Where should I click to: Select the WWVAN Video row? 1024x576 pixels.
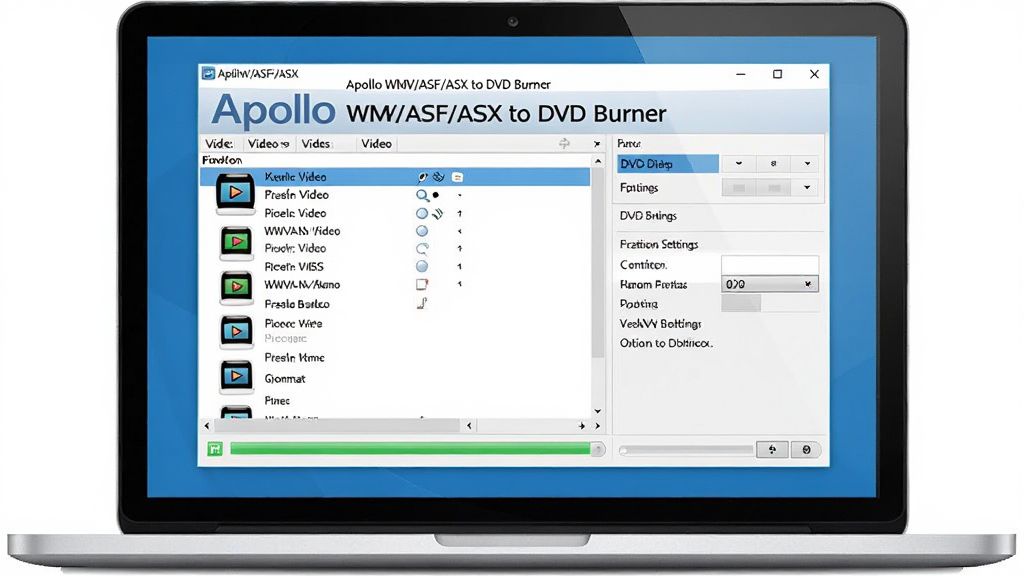[x=395, y=231]
